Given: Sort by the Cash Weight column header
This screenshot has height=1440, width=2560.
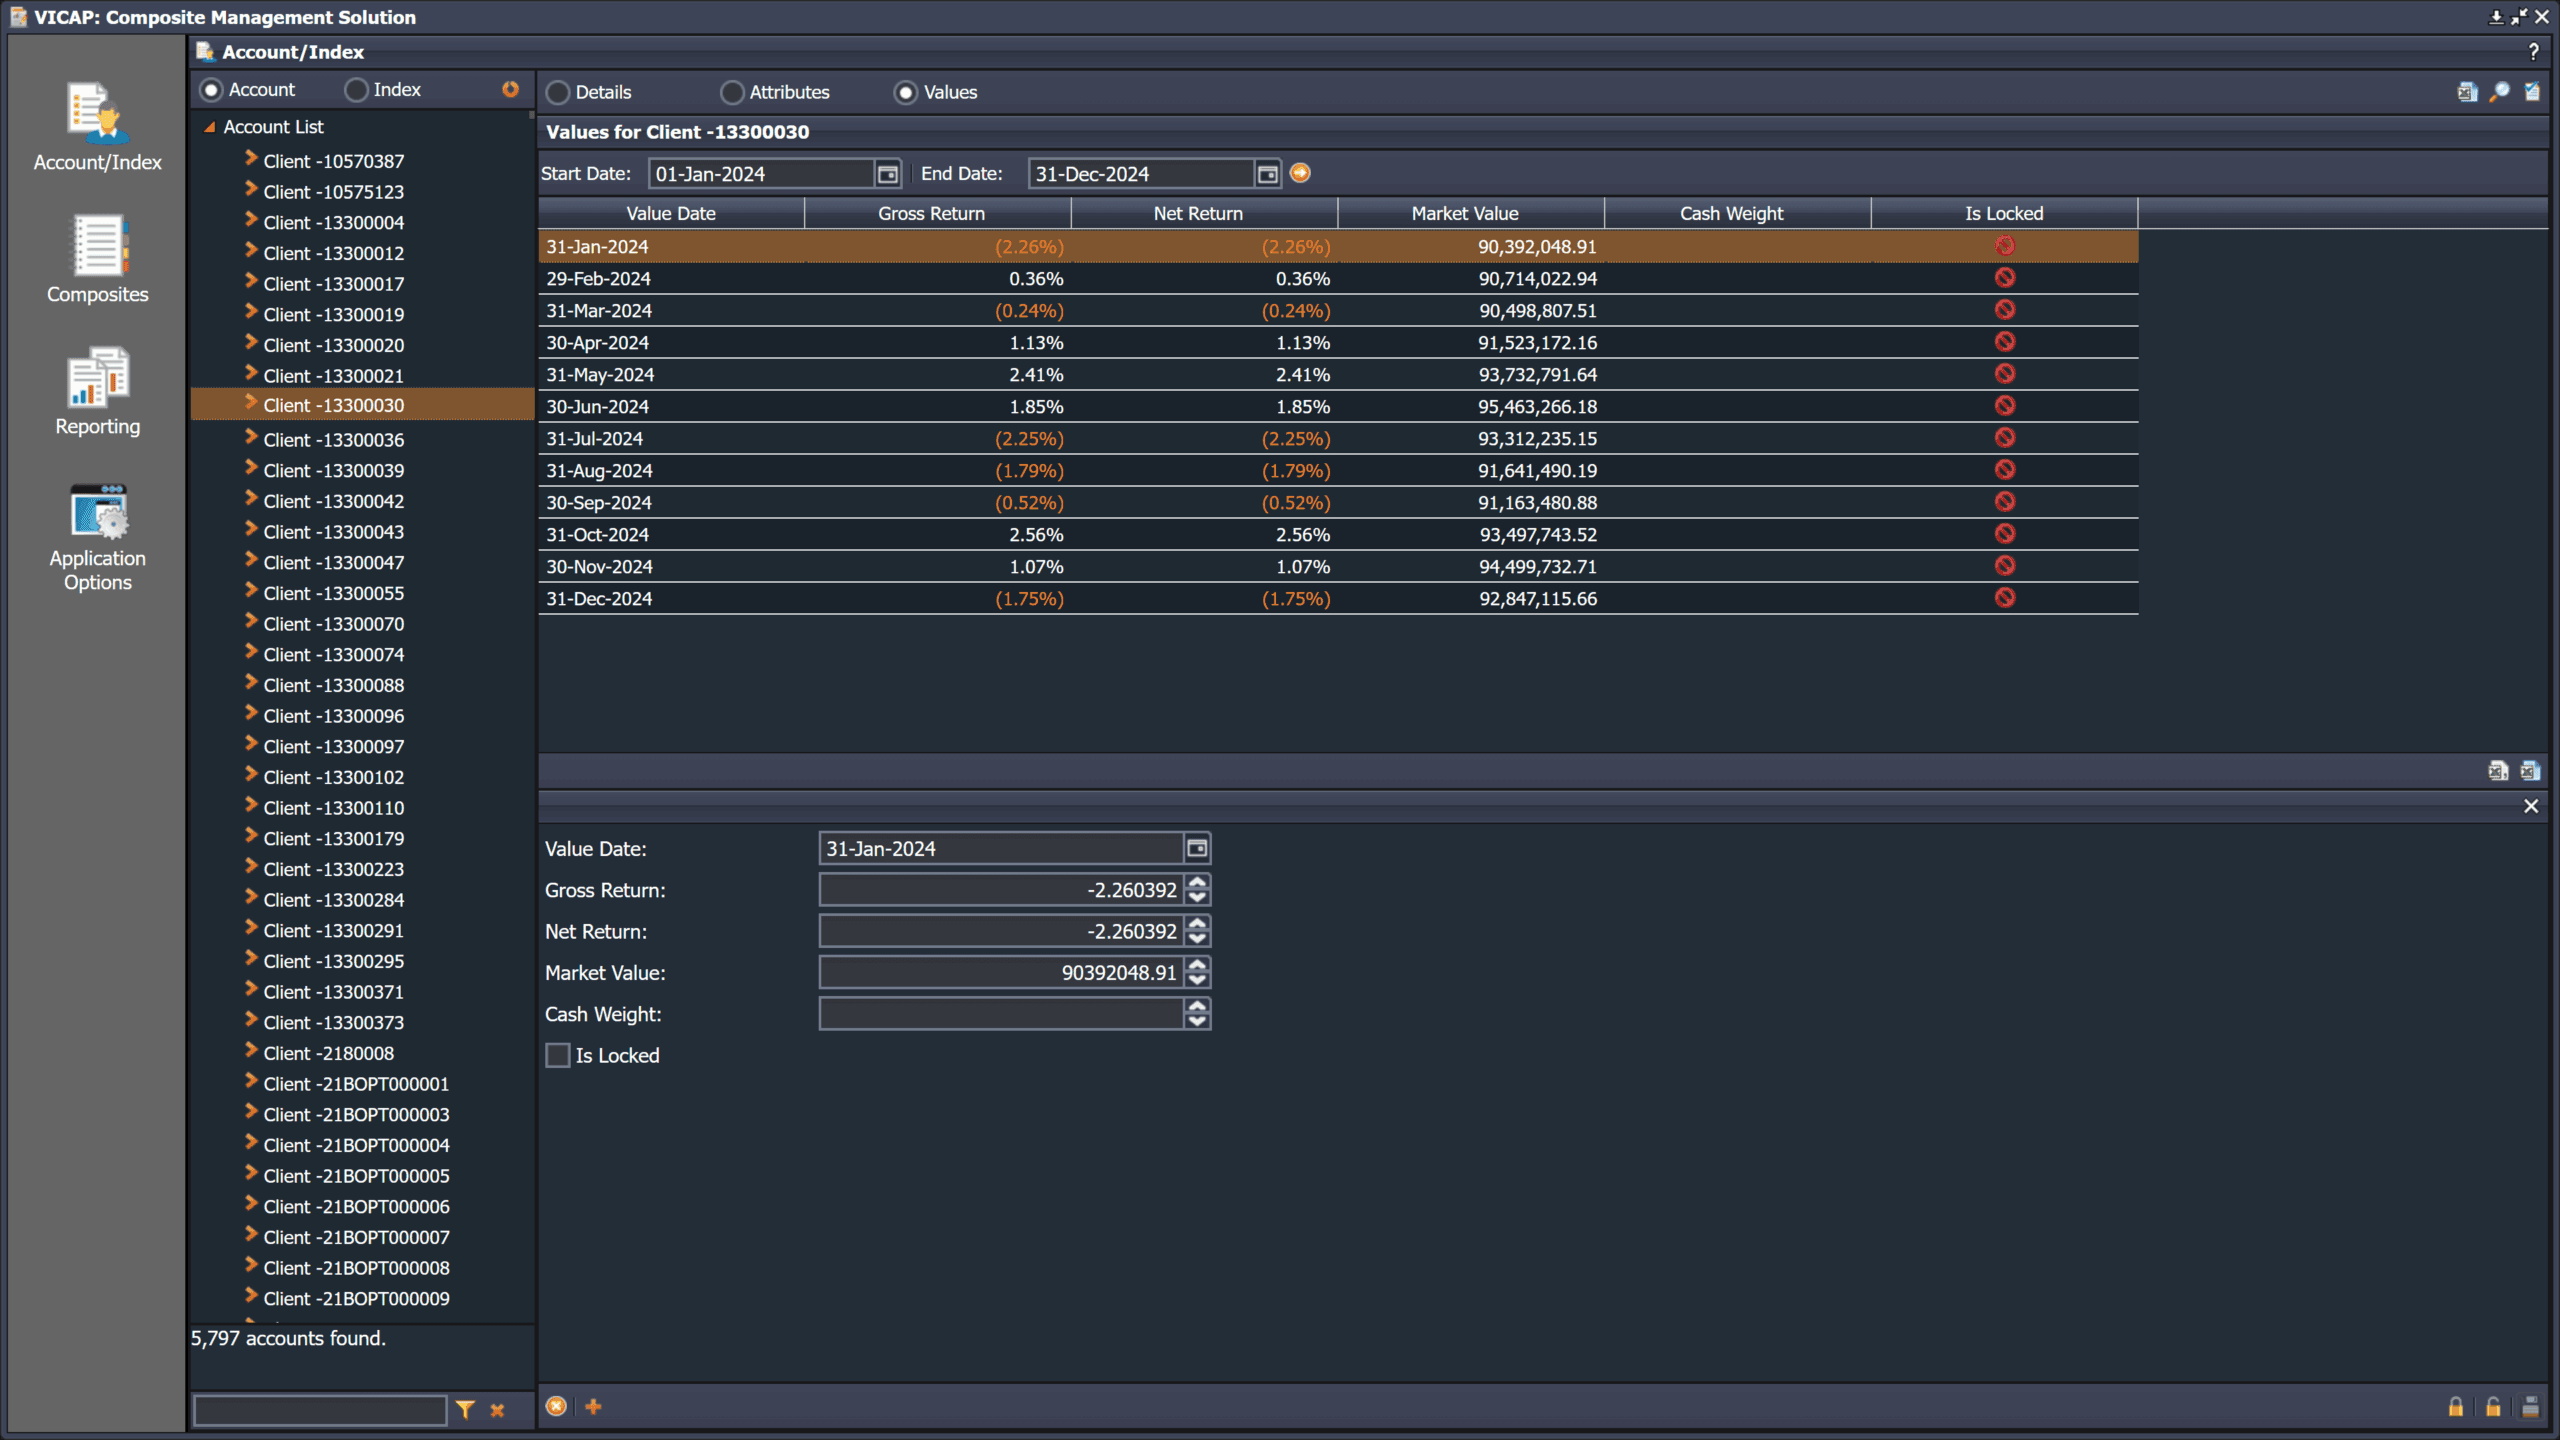Looking at the screenshot, I should 1737,213.
